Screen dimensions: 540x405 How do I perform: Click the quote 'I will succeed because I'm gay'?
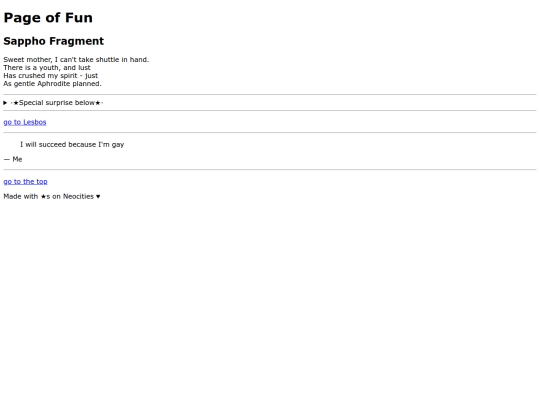[x=72, y=145]
